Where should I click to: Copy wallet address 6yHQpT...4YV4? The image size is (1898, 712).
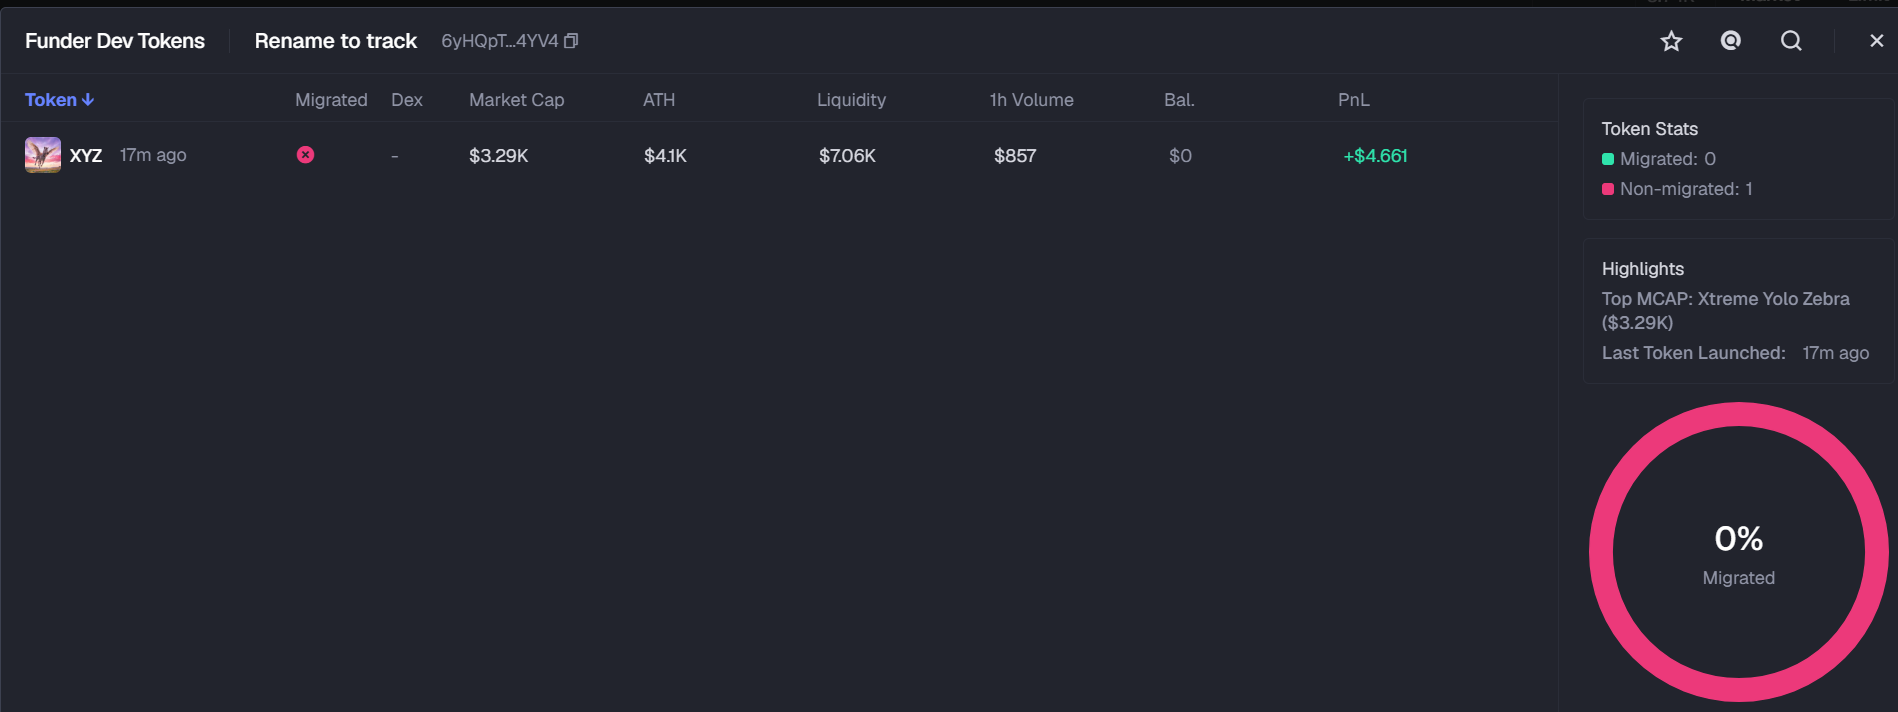point(571,41)
